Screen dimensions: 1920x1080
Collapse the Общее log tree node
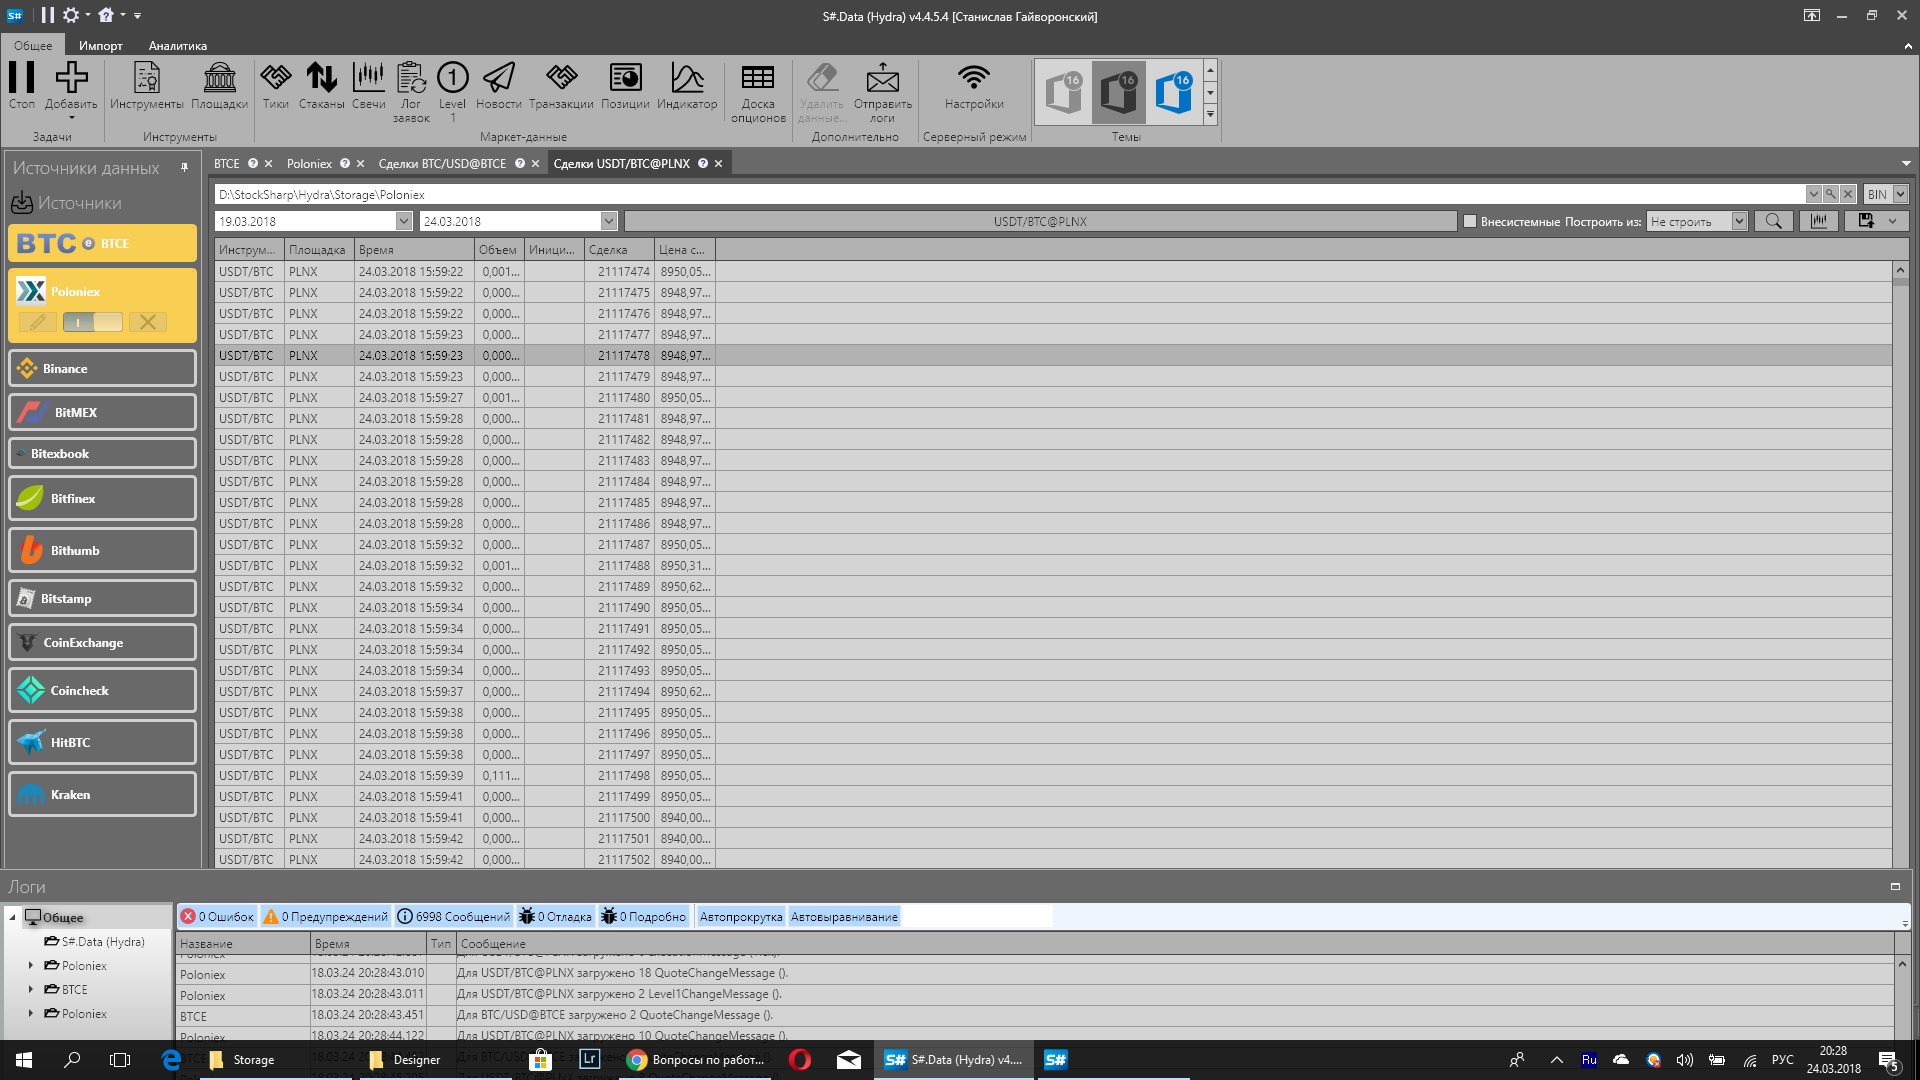pyautogui.click(x=13, y=917)
